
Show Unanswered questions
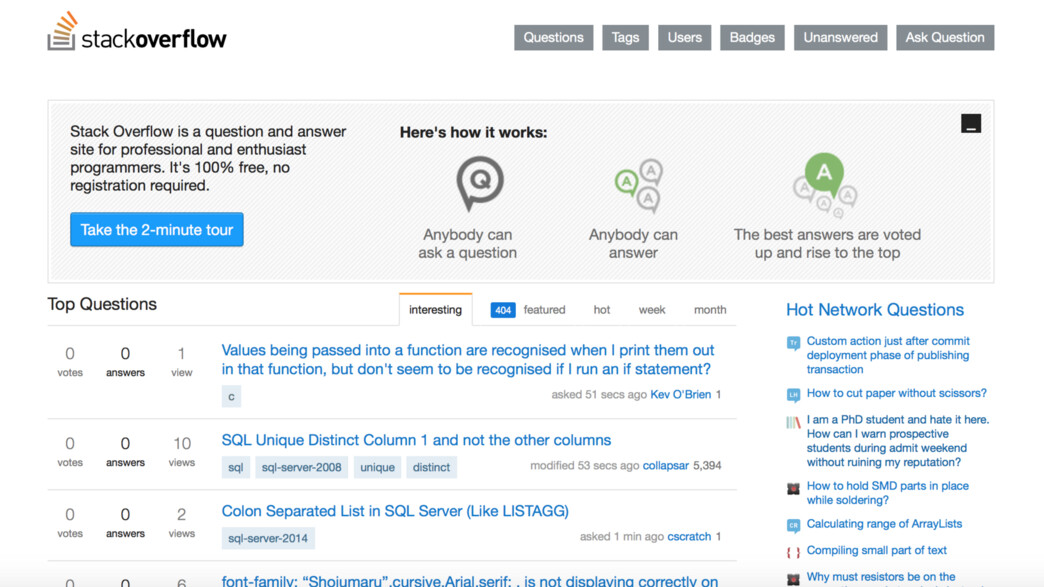click(x=840, y=38)
